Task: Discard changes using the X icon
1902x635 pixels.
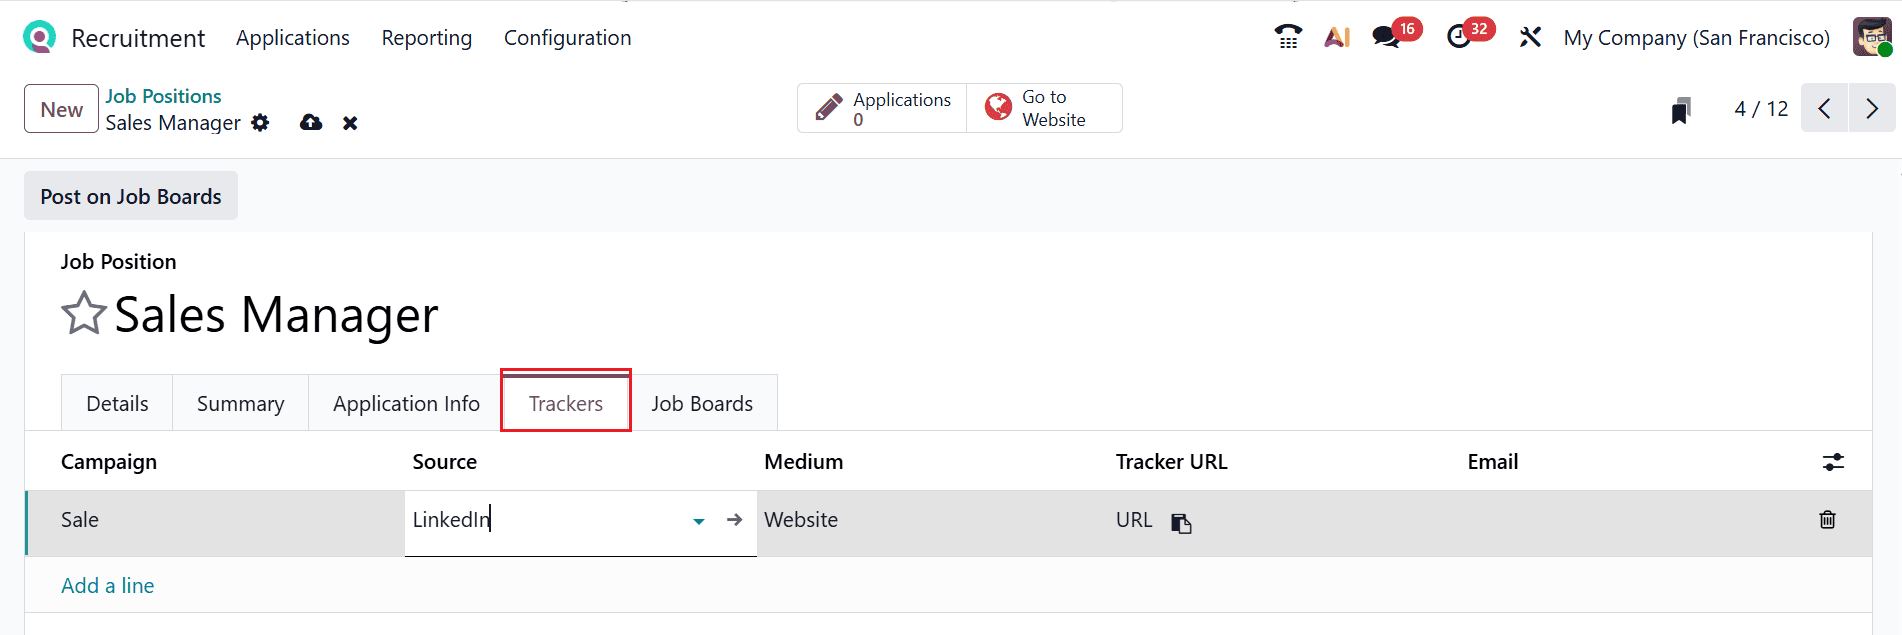Action: point(349,122)
